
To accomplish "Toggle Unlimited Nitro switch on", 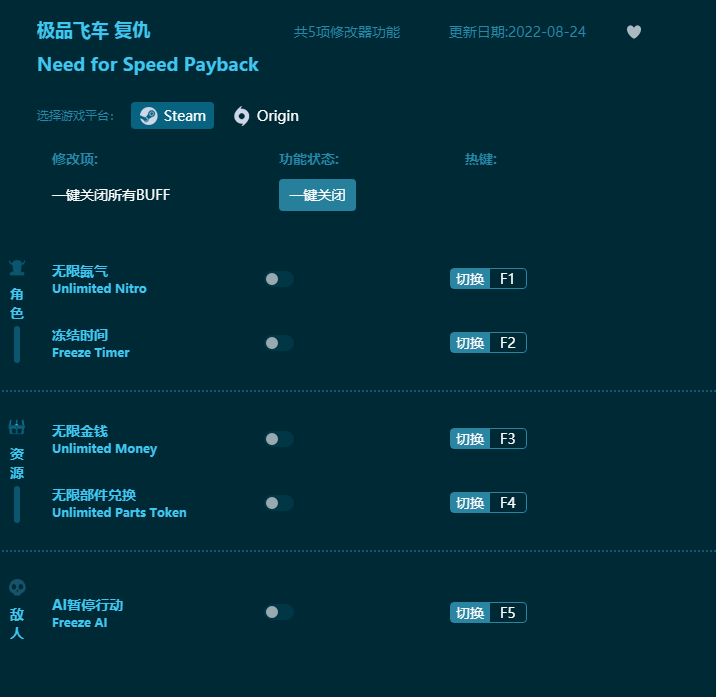I will coord(279,279).
